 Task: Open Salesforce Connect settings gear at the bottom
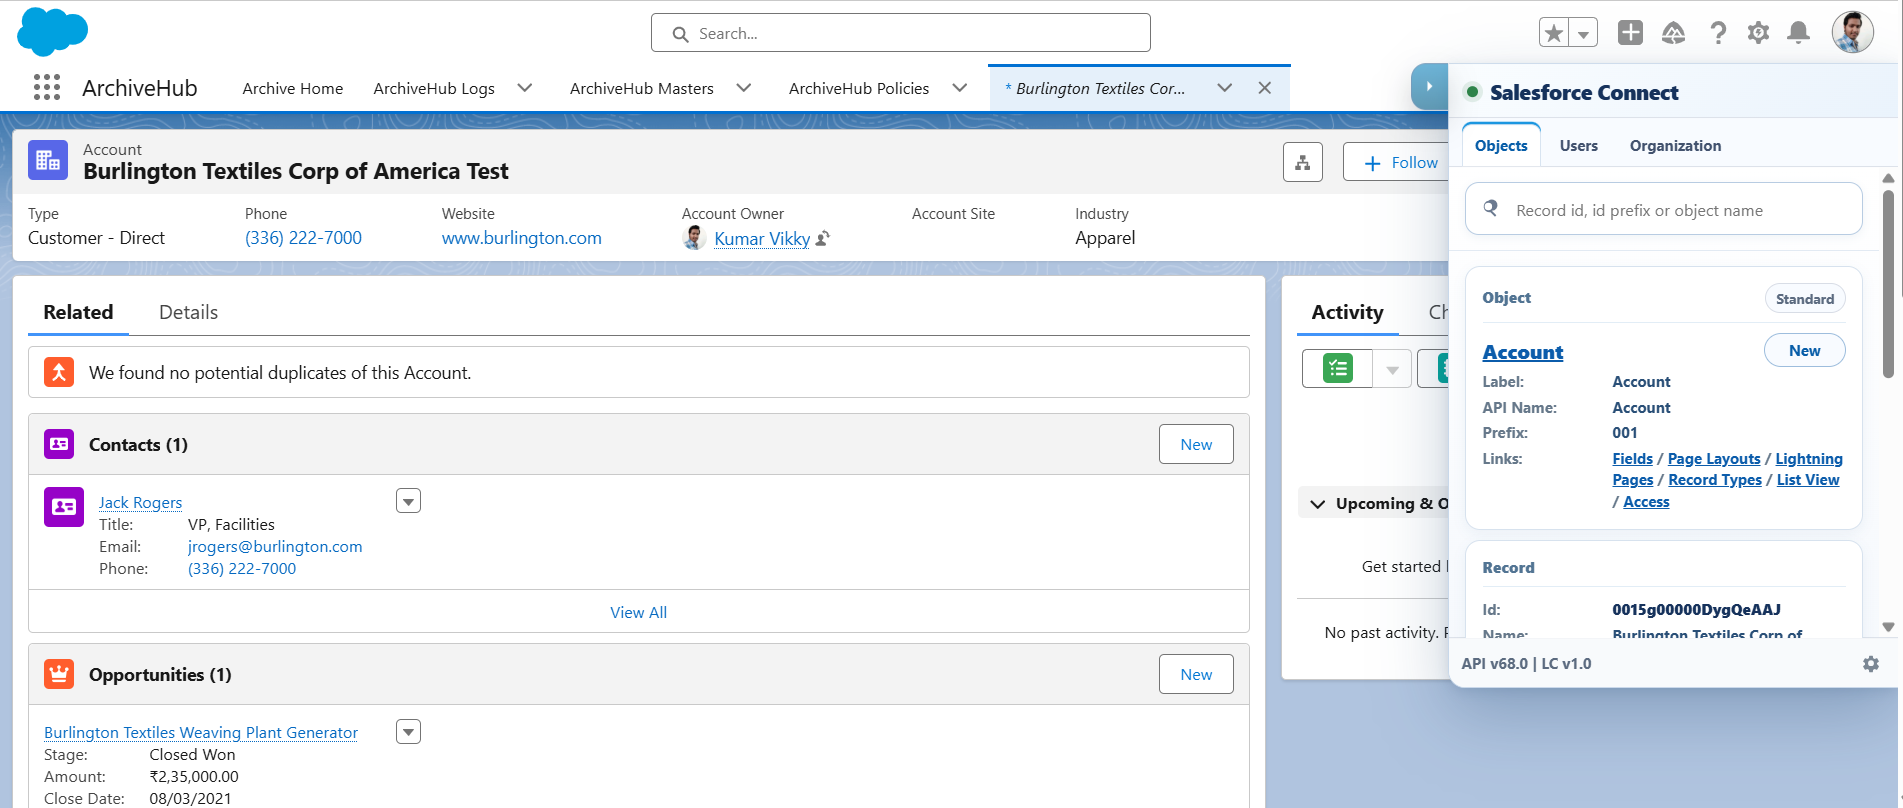(1870, 664)
